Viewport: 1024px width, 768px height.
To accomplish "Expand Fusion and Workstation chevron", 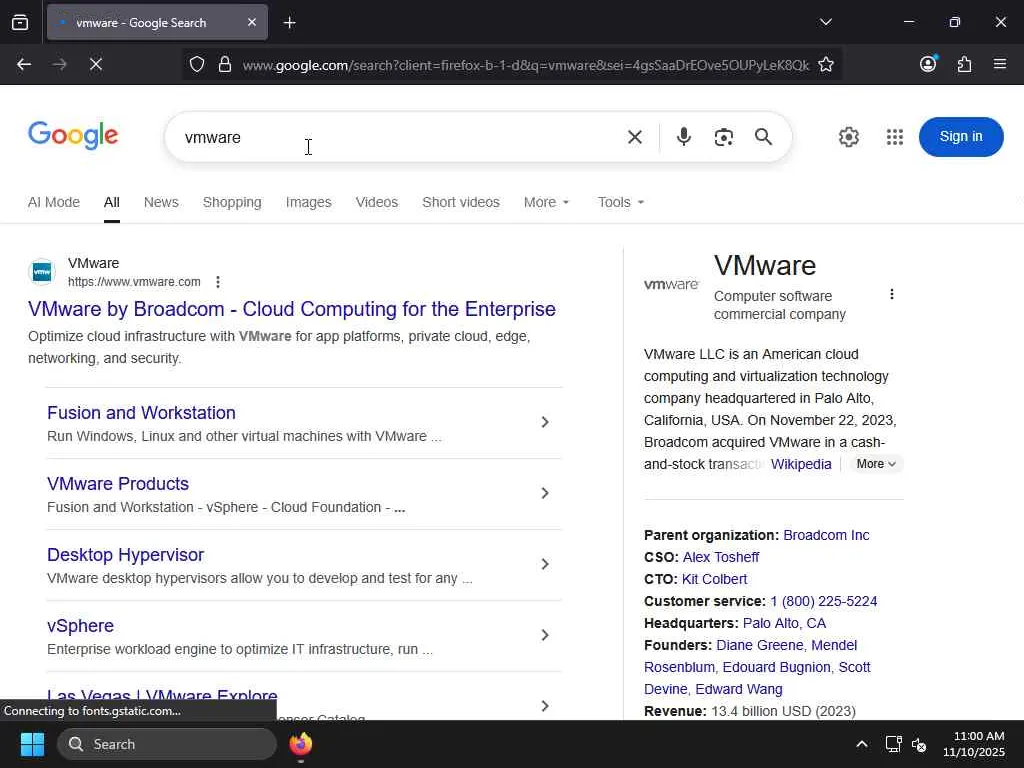I will (x=545, y=423).
